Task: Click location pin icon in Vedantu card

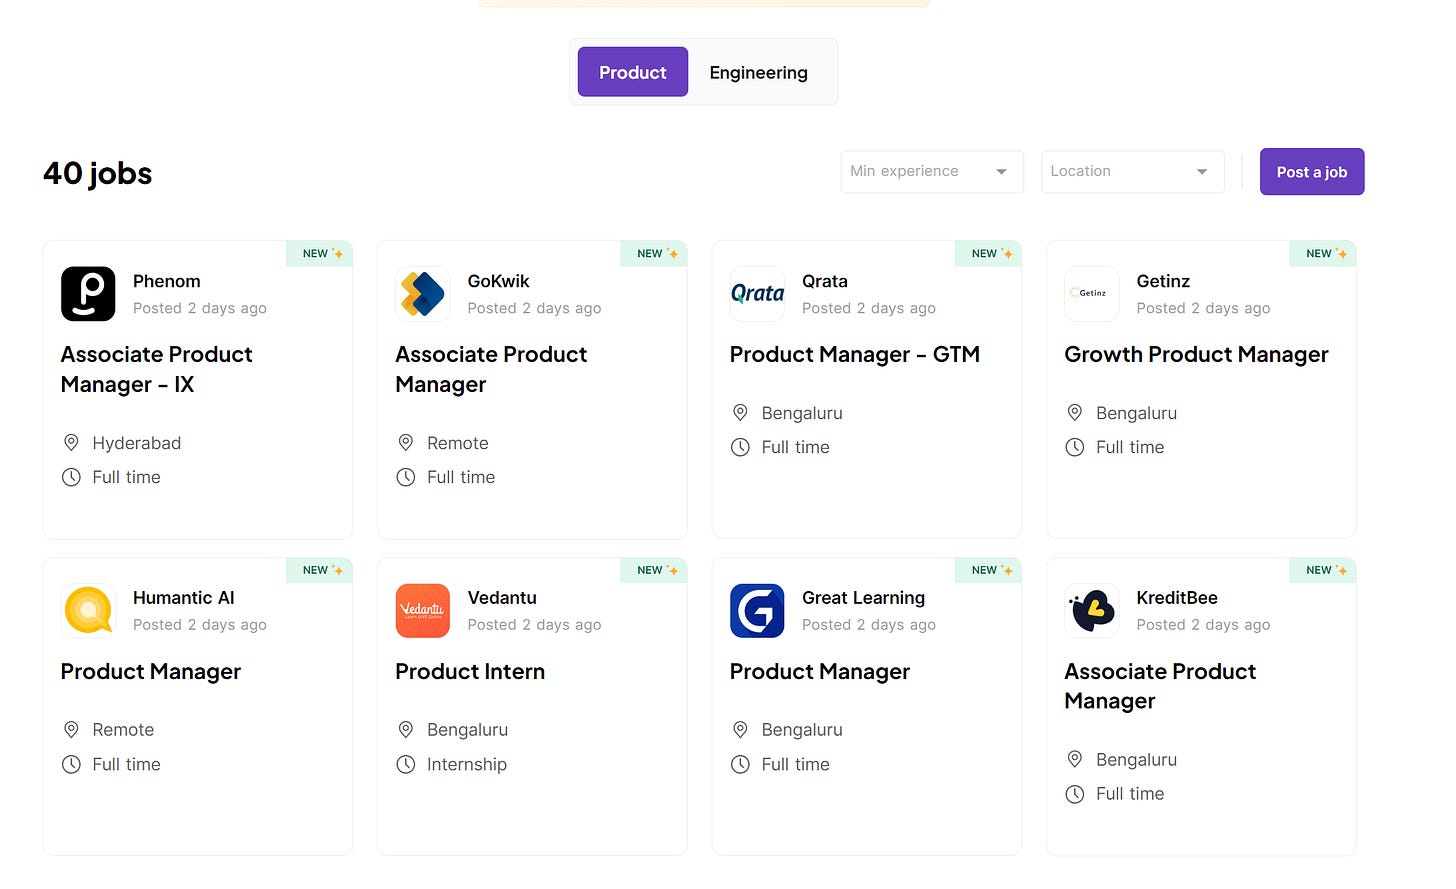Action: tap(406, 729)
